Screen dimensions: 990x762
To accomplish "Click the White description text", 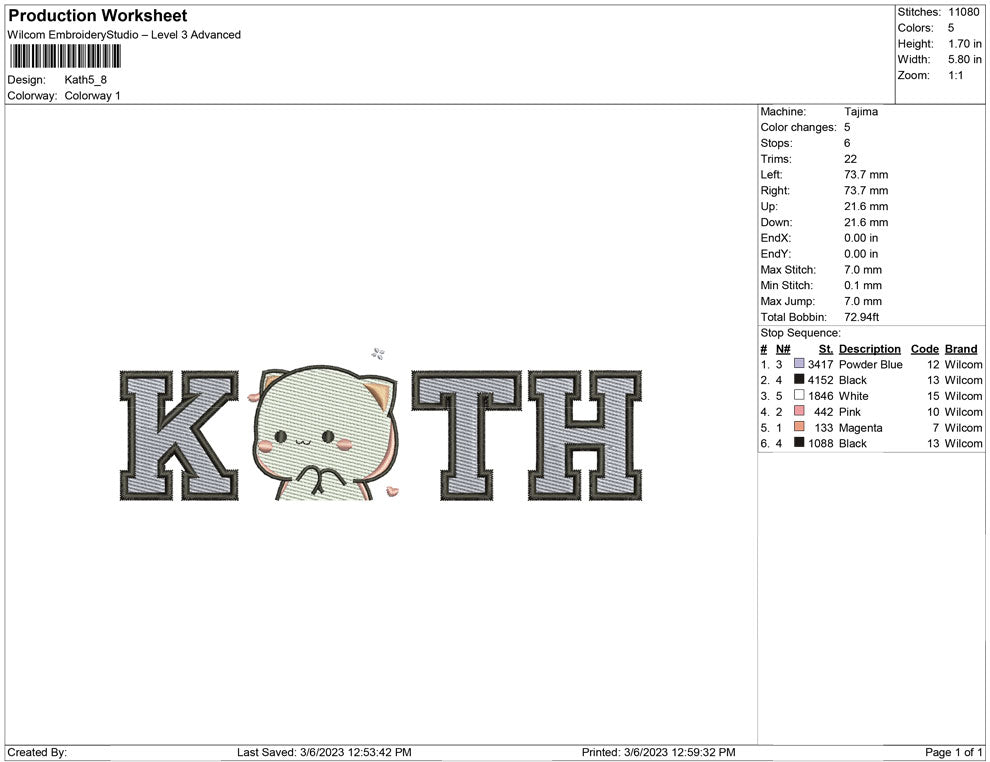I will [853, 395].
